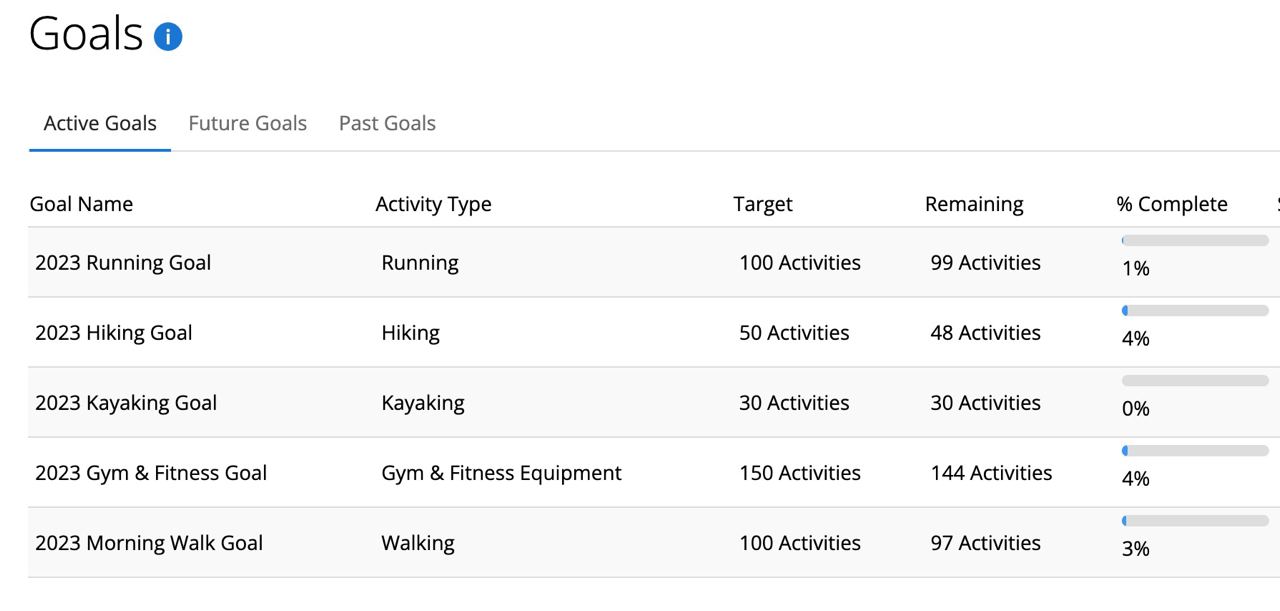Click the Gym & Fitness Equipment activity cell
1280x611 pixels.
click(501, 472)
